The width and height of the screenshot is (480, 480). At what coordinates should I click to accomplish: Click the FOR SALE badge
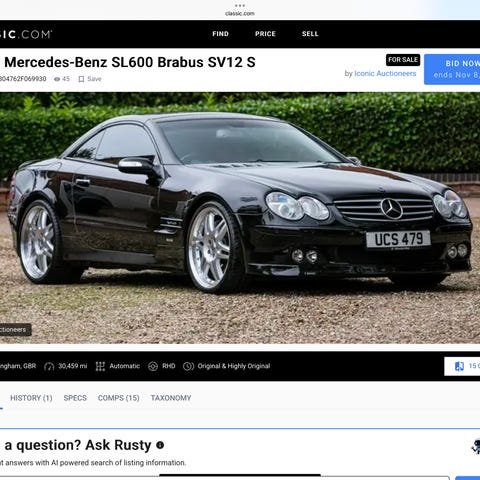pos(403,60)
